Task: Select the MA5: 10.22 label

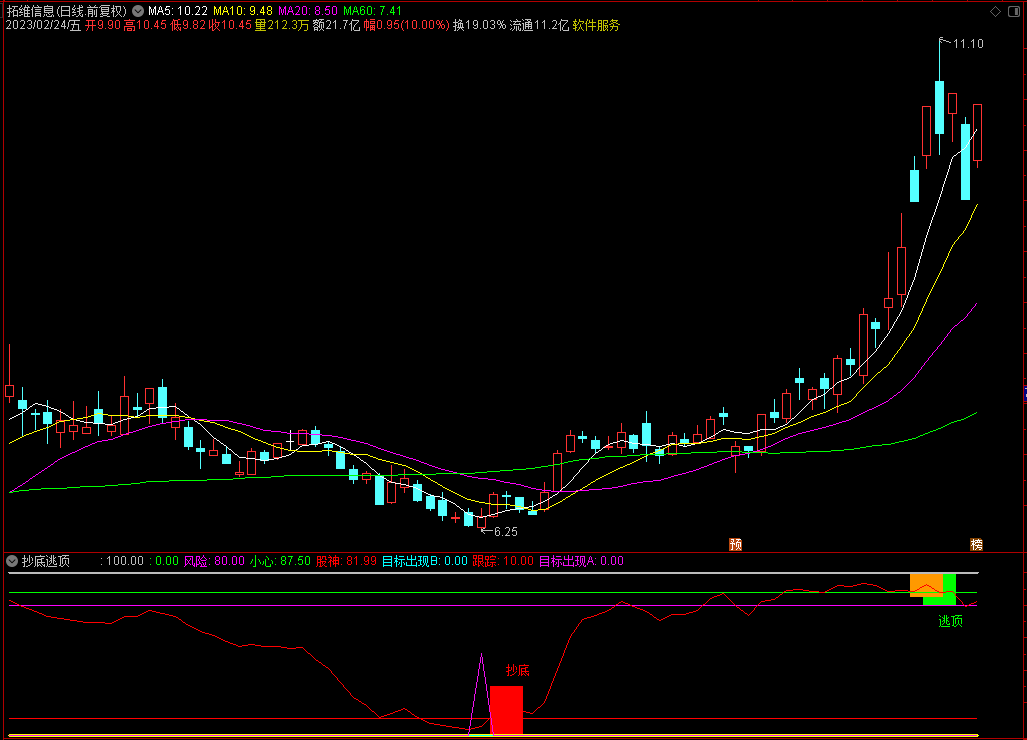Action: [177, 11]
